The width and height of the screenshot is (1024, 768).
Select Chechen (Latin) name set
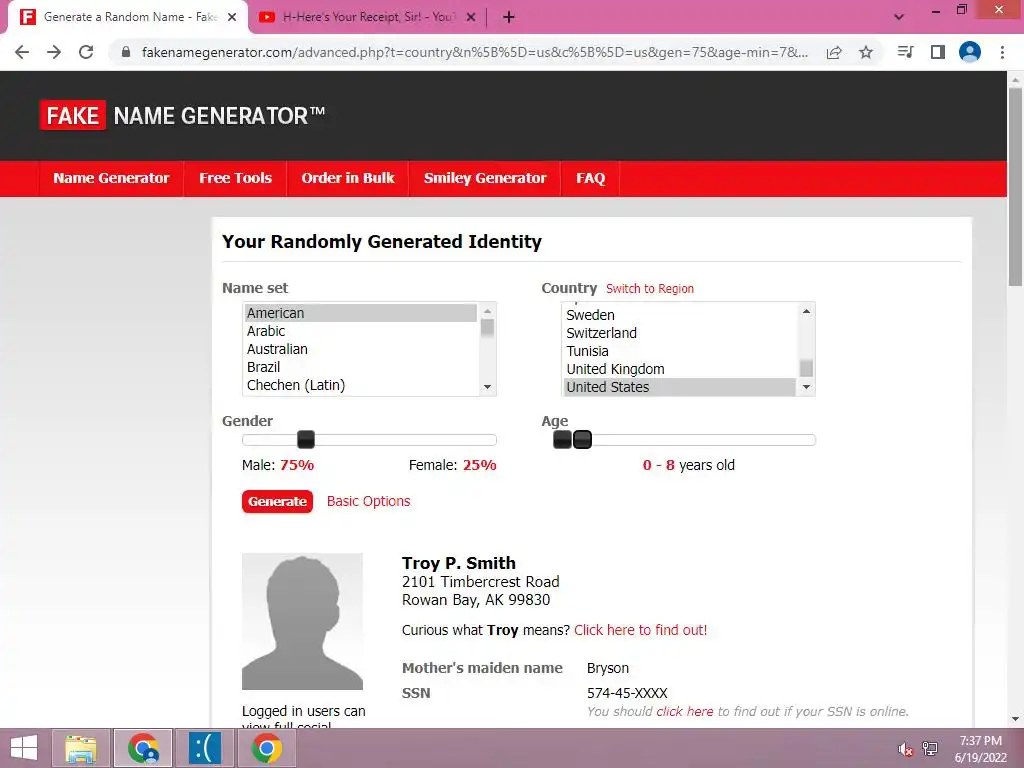[360, 385]
